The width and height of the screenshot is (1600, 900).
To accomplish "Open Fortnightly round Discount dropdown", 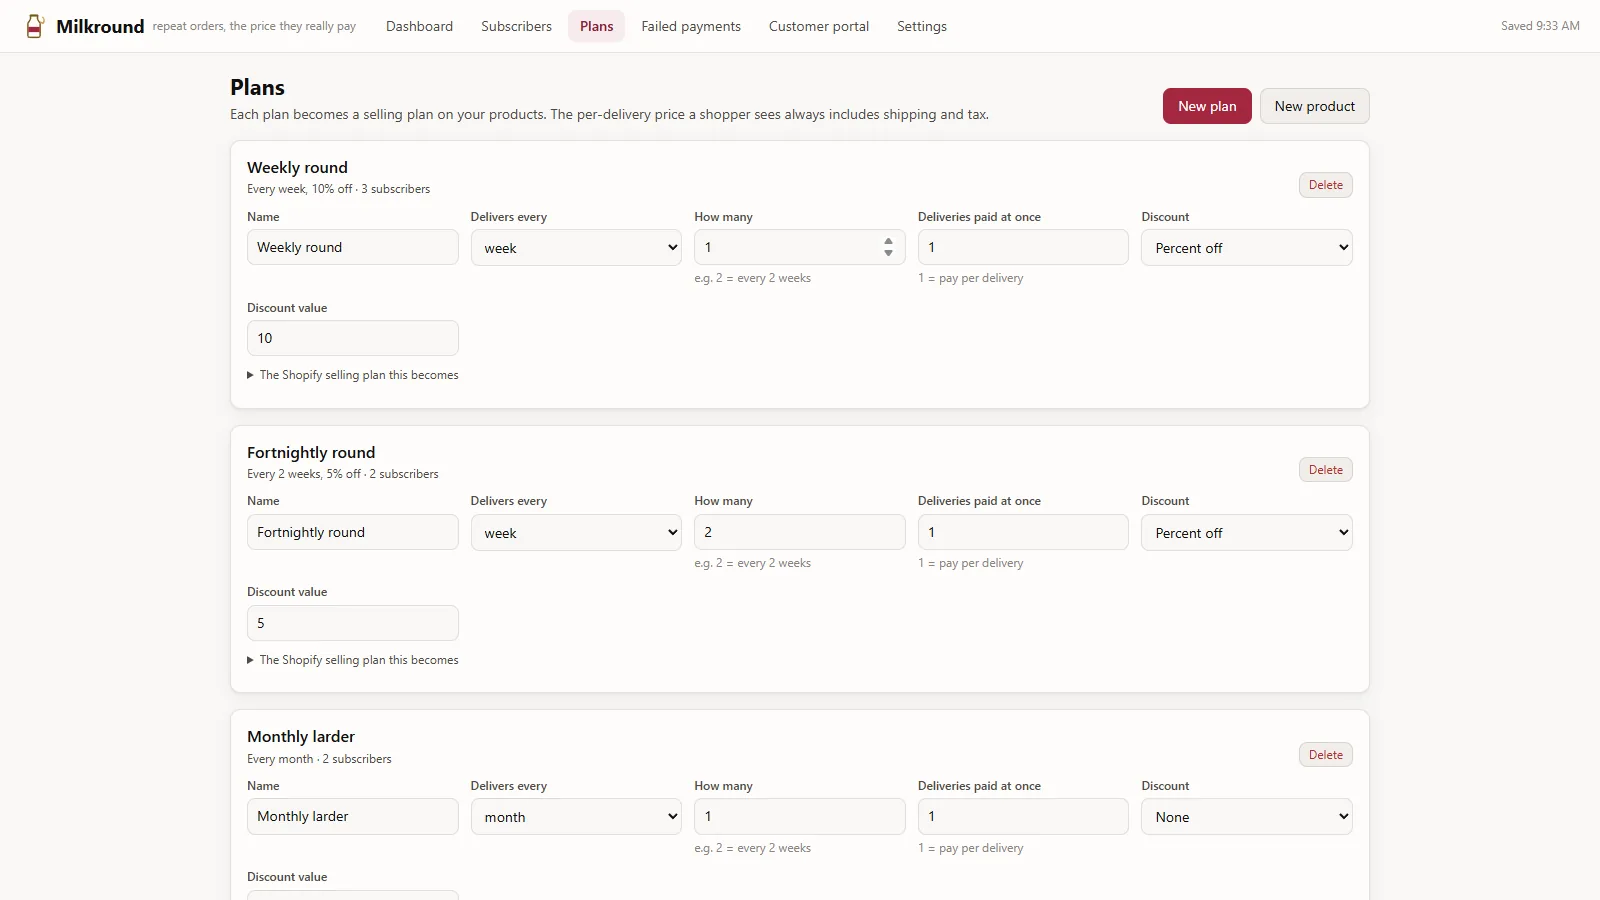I will 1247,533.
